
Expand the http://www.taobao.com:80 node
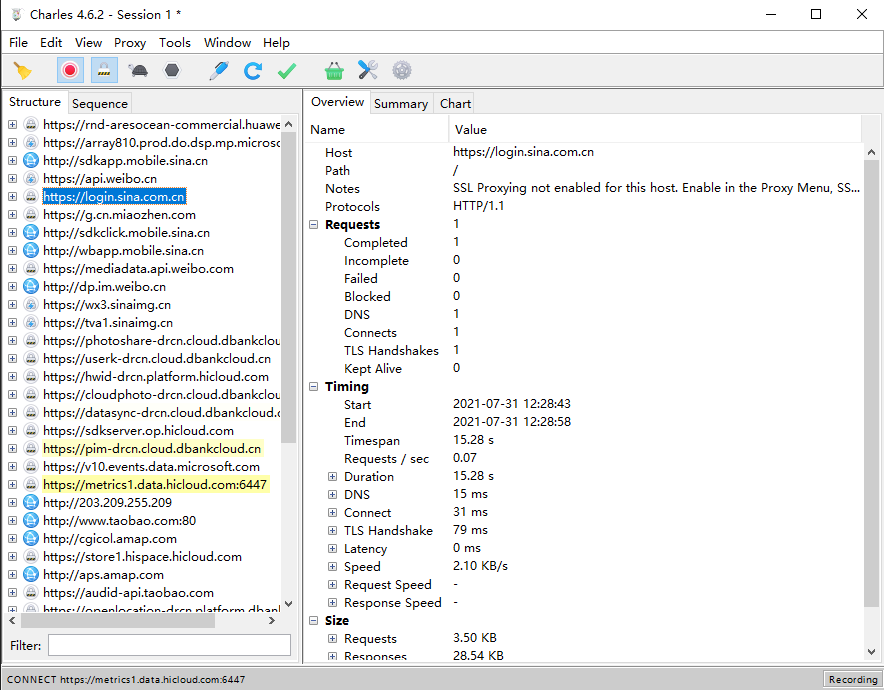pos(12,521)
